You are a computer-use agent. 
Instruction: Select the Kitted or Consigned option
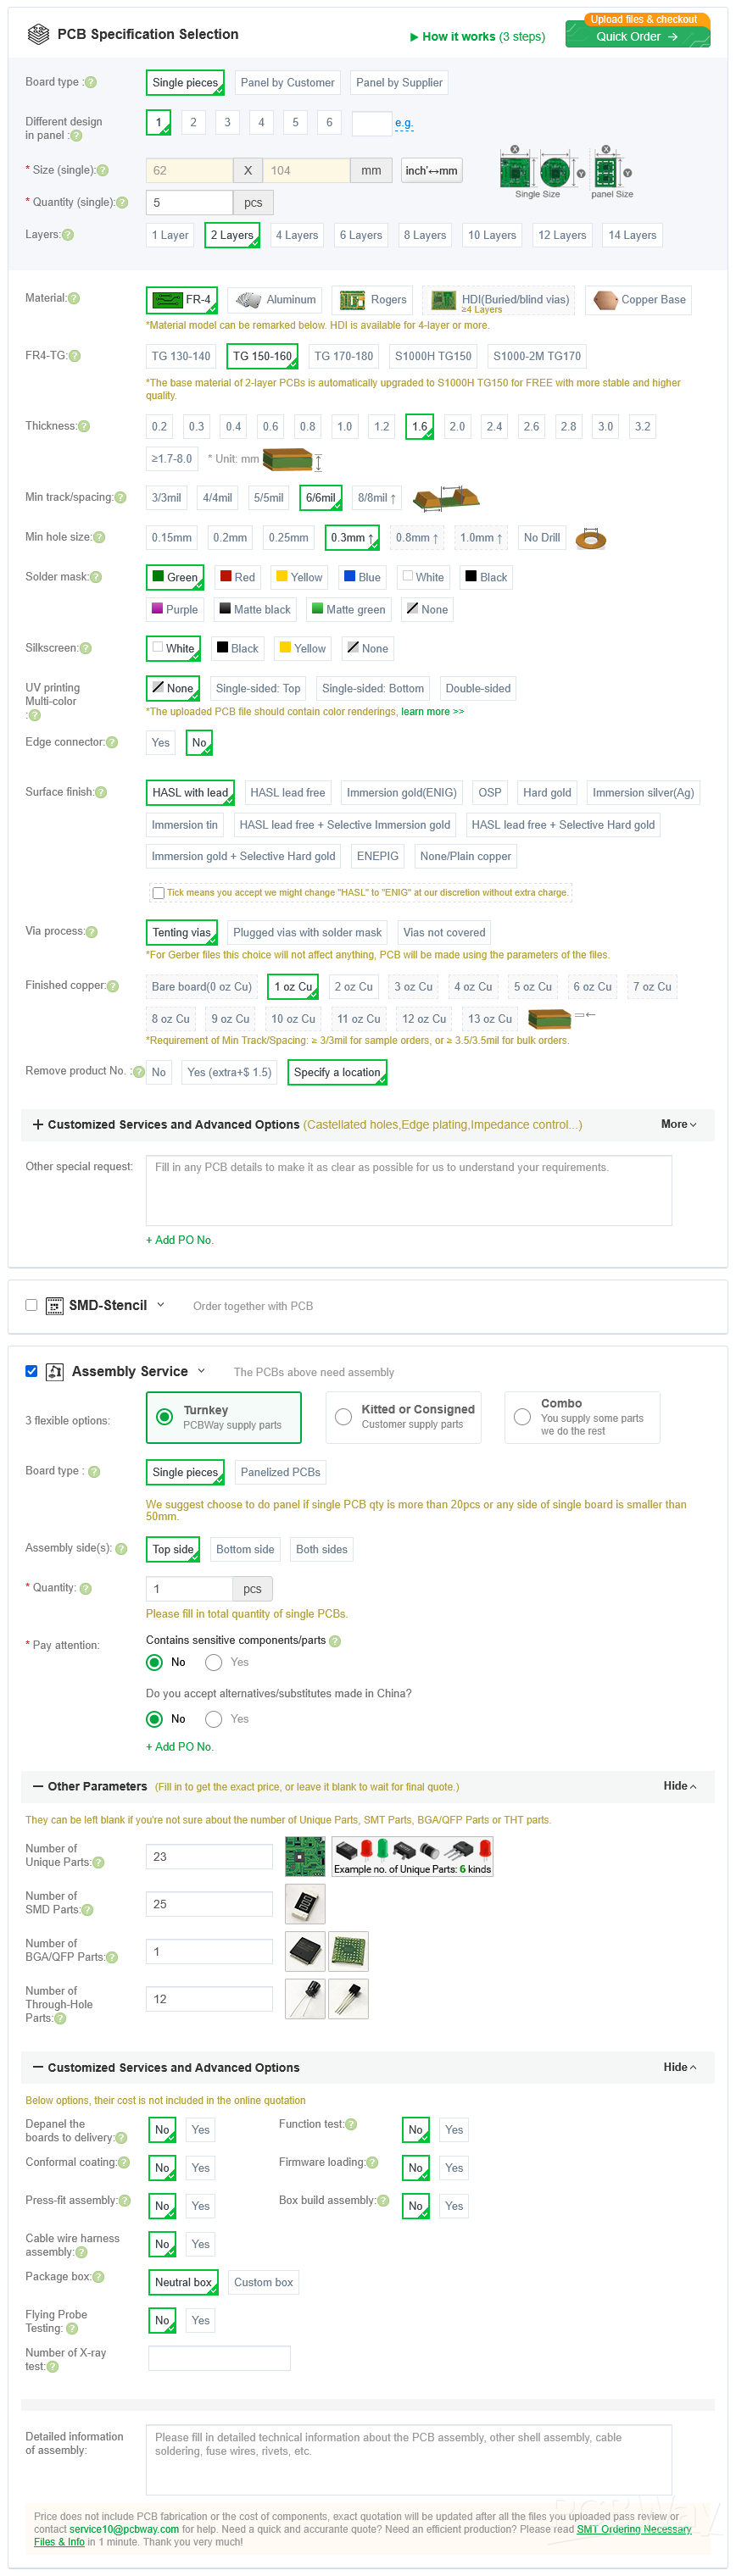(343, 1416)
